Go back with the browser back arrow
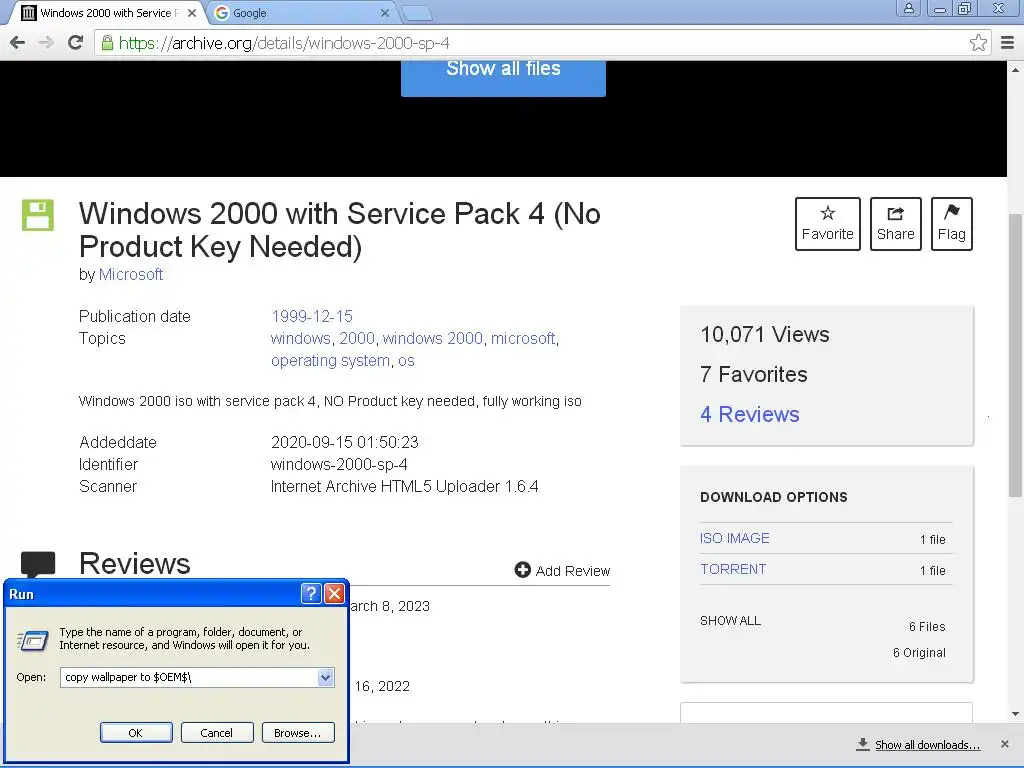Viewport: 1024px width, 768px height. pos(18,43)
